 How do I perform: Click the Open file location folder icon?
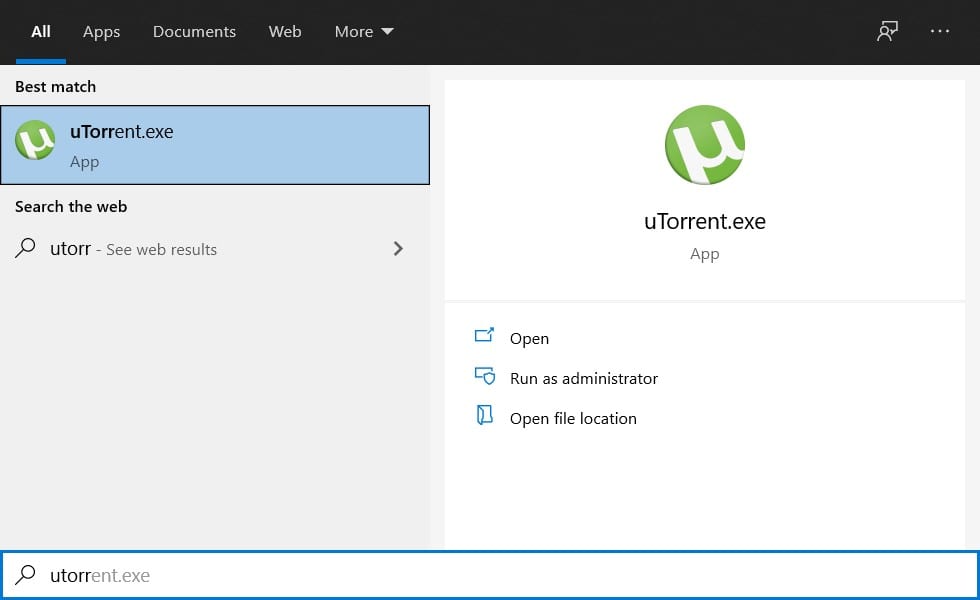coord(484,415)
